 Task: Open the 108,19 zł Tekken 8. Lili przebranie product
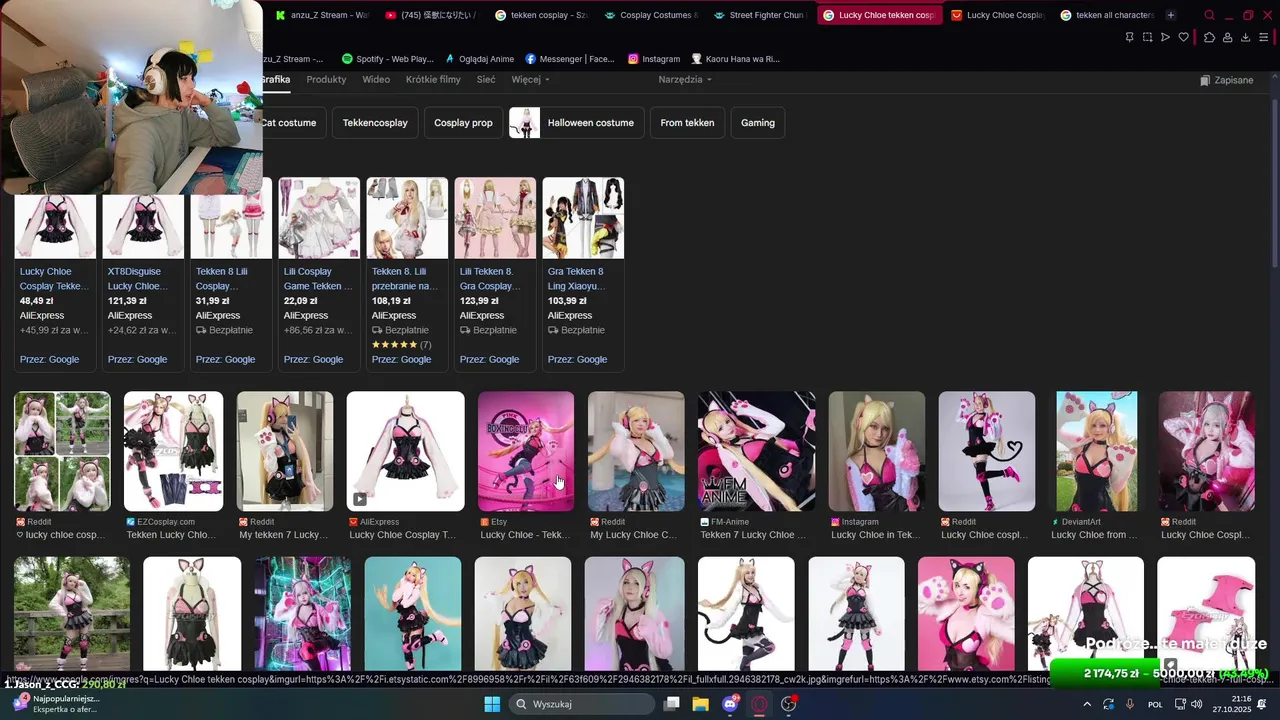point(407,275)
